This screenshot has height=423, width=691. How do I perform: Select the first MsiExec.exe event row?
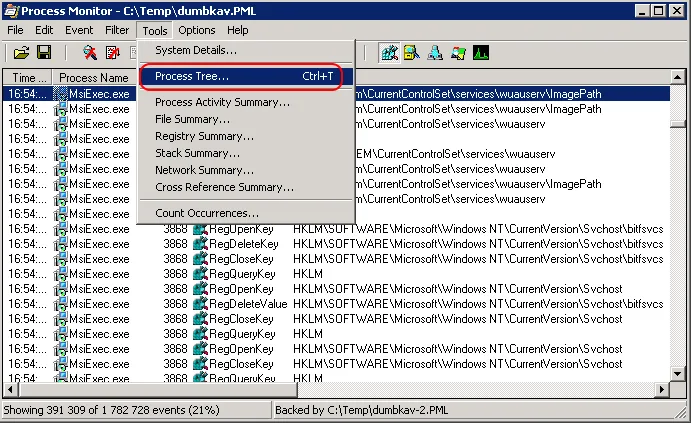tap(98, 94)
